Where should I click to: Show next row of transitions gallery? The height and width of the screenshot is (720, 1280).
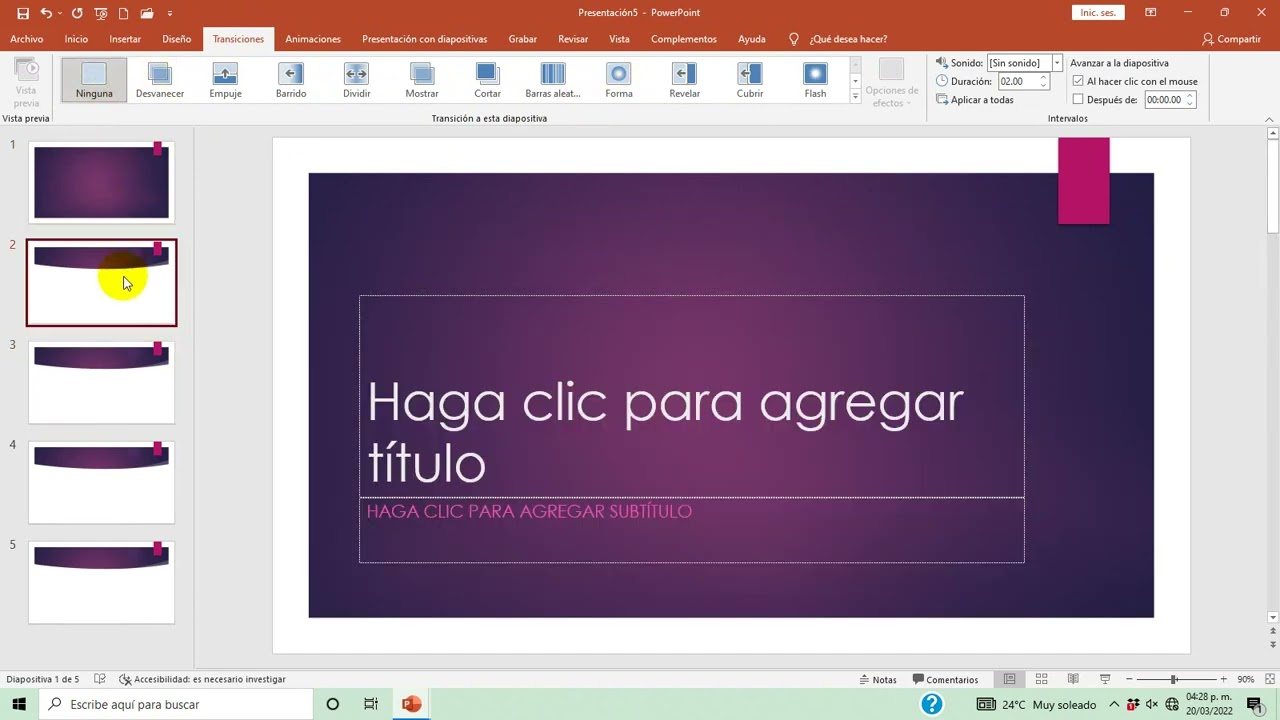point(855,80)
